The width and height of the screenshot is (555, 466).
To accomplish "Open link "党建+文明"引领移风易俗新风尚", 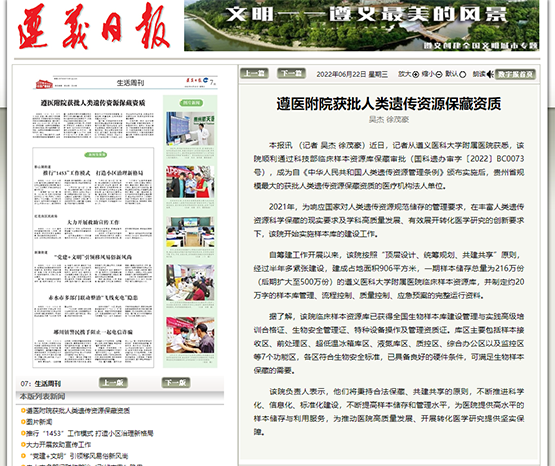I will coord(78,456).
